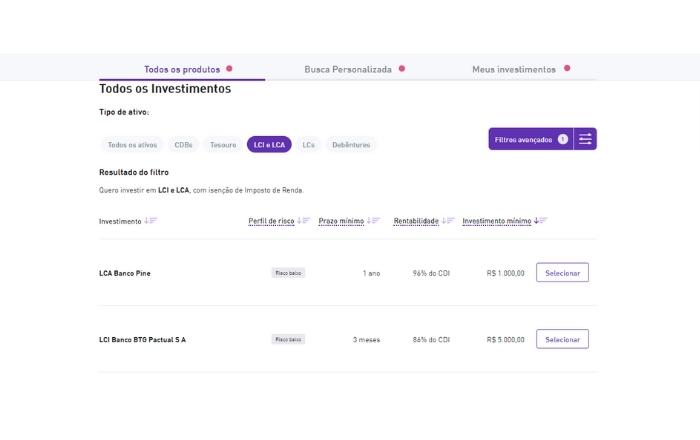Choose the Todos os ativos chip
700x440 pixels.
(x=131, y=145)
